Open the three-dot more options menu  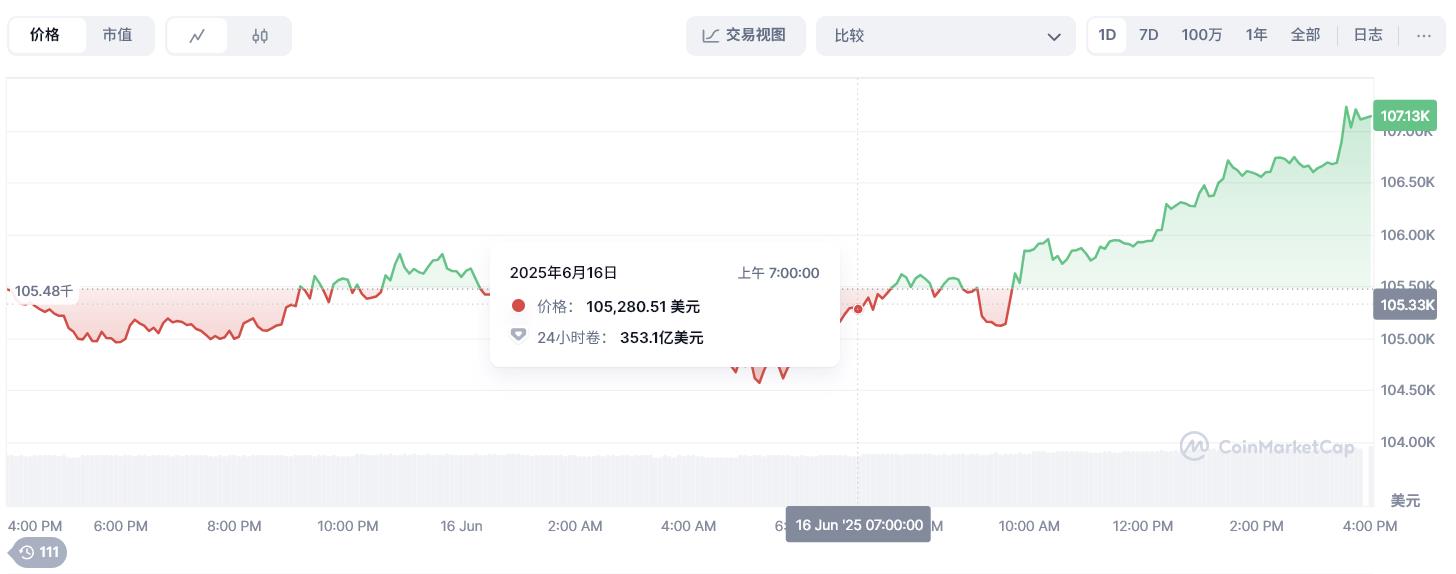(x=1424, y=35)
